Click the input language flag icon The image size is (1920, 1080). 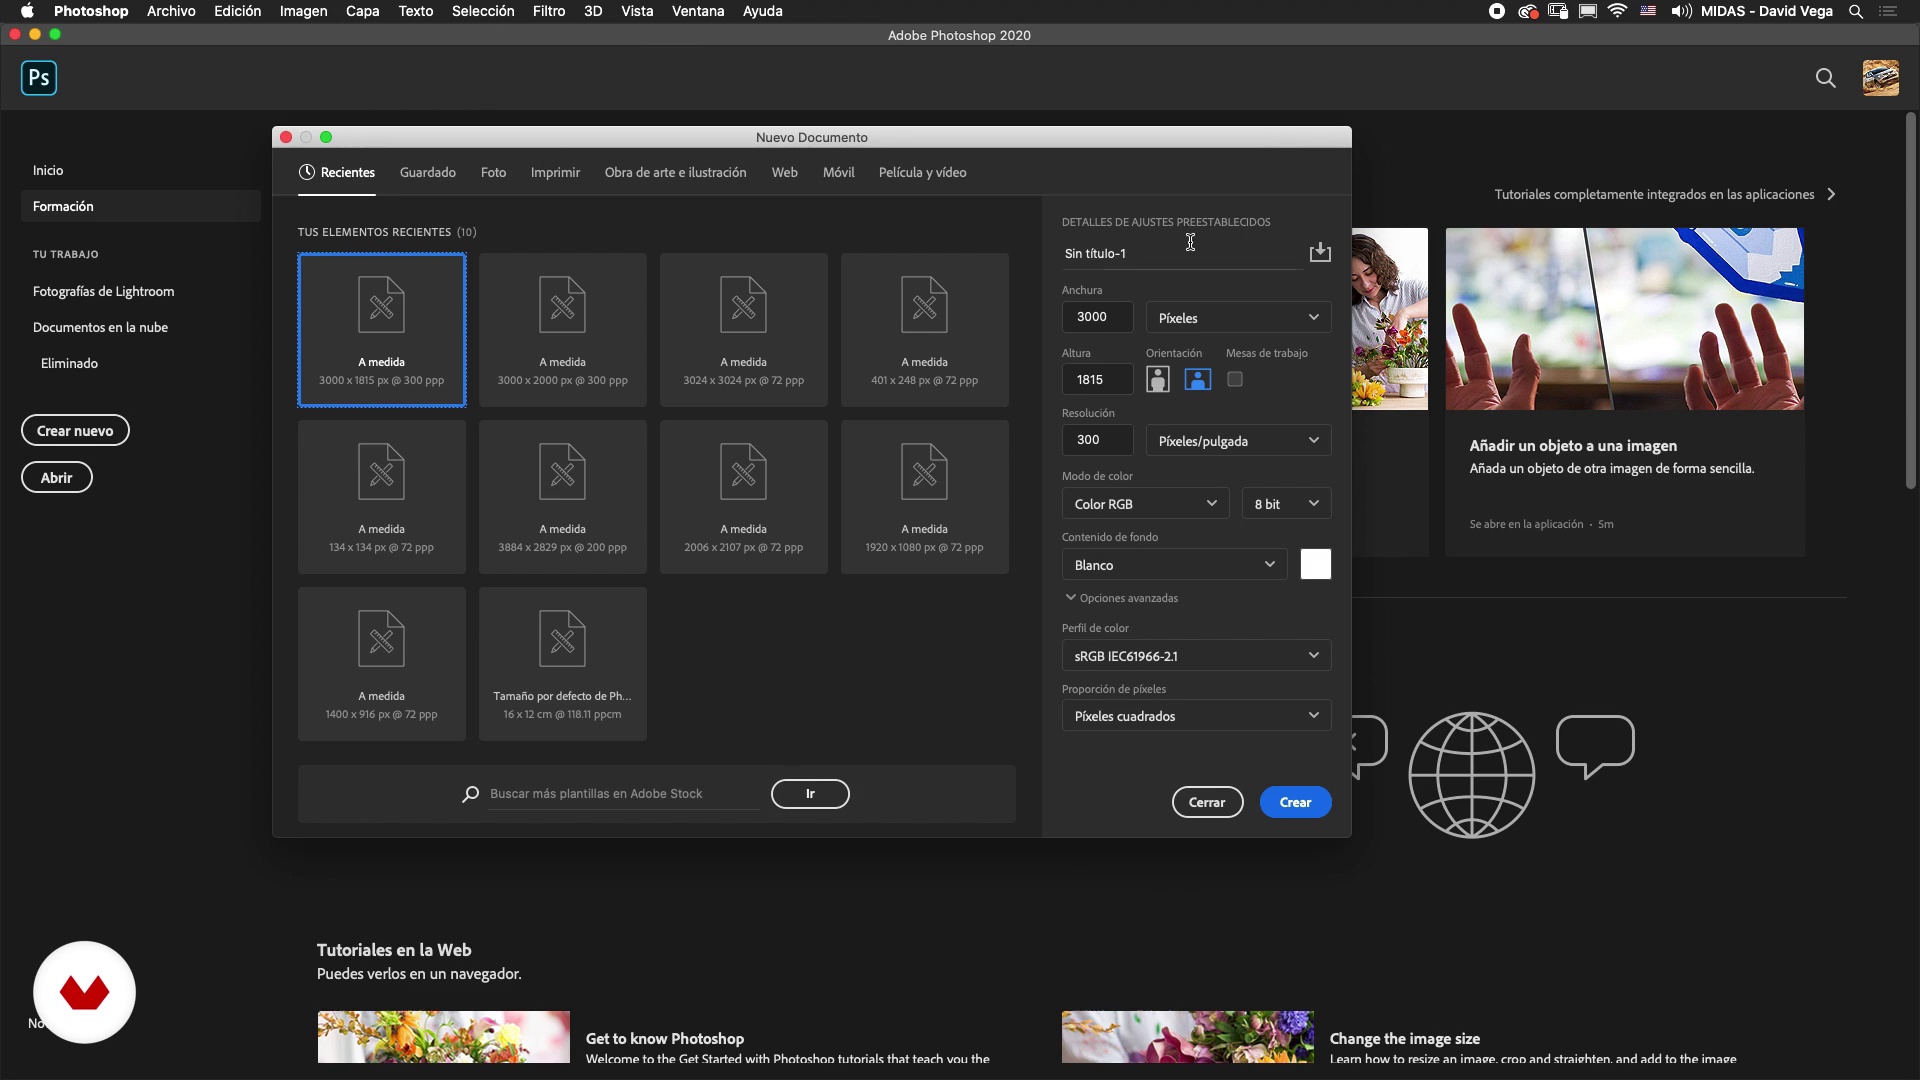point(1648,11)
